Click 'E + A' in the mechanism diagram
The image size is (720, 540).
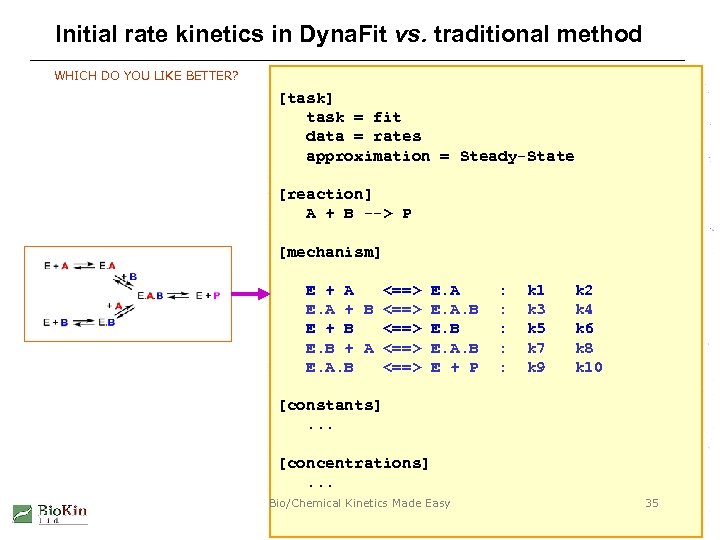click(x=56, y=266)
